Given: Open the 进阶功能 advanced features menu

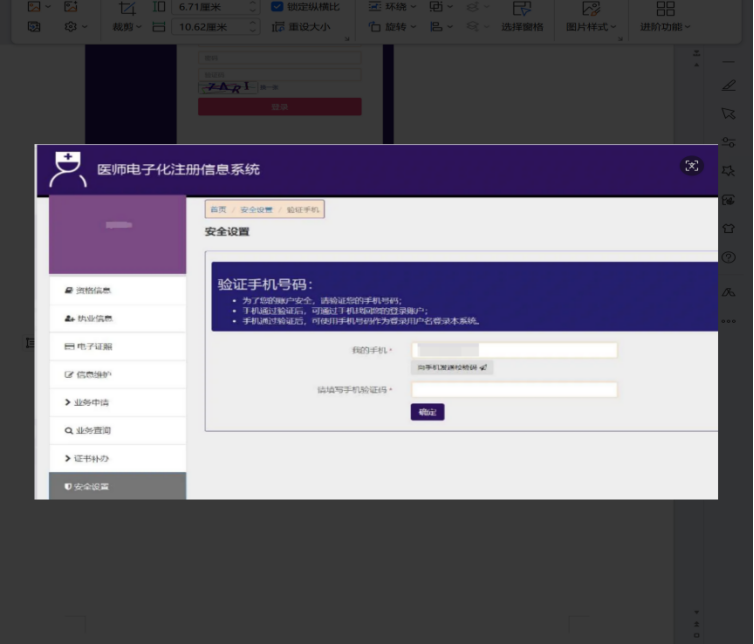Looking at the screenshot, I should tap(666, 16).
